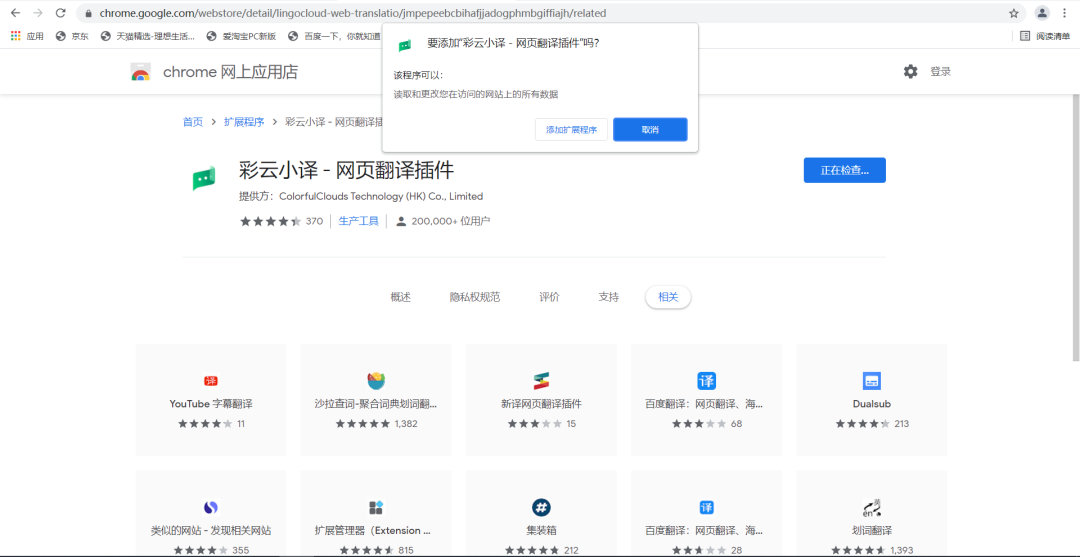Open the 新译网页翻译插件 title

pyautogui.click(x=541, y=403)
